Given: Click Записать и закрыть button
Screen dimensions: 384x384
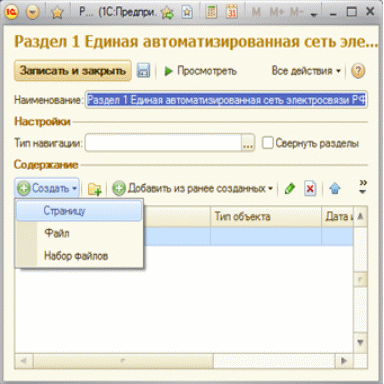Looking at the screenshot, I should (73, 71).
